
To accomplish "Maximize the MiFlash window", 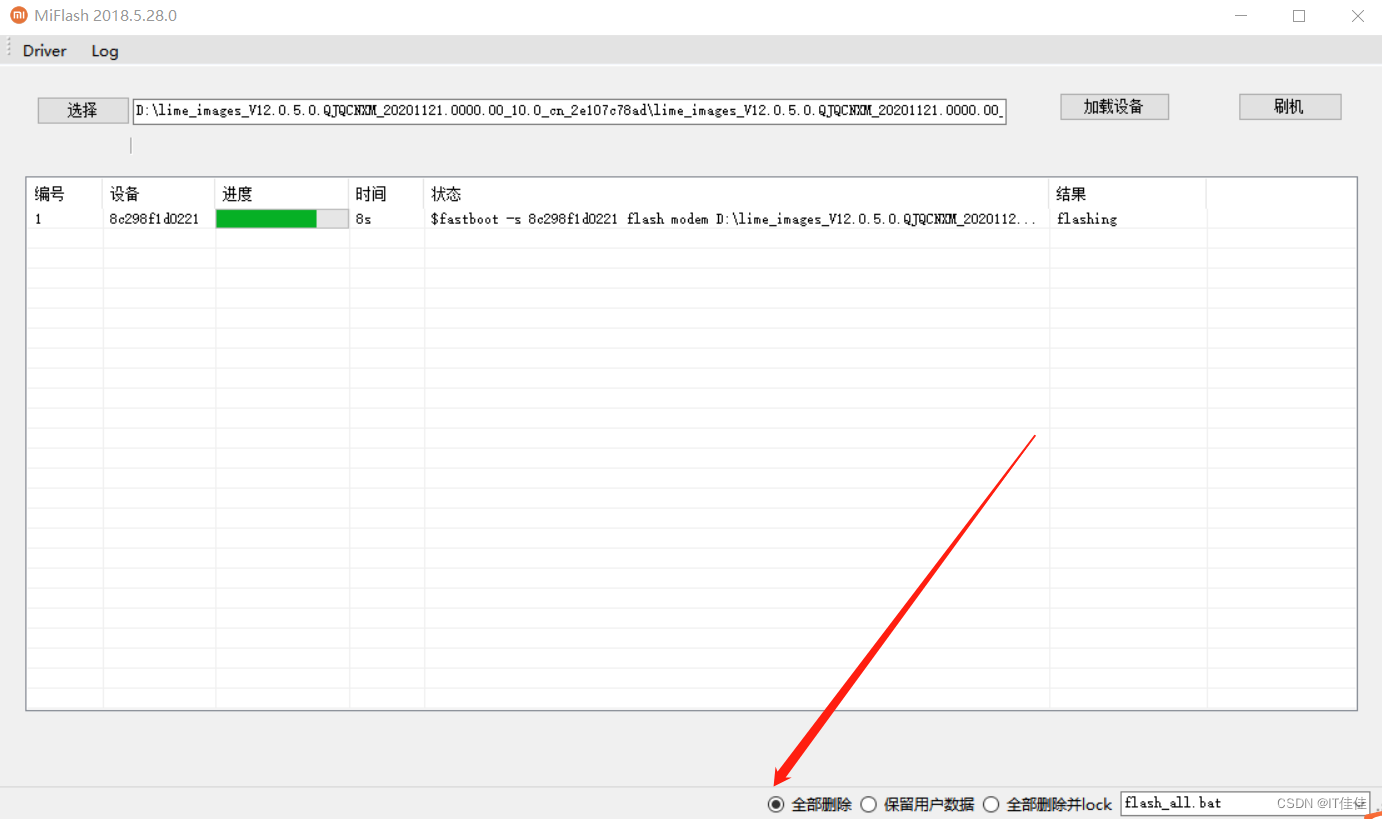I will pyautogui.click(x=1299, y=16).
